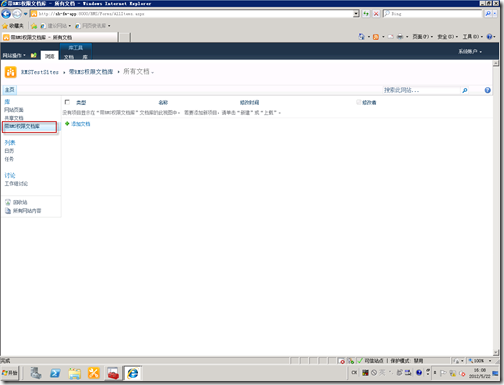Open Shared Documents (共享文档) in sidebar

pos(14,118)
